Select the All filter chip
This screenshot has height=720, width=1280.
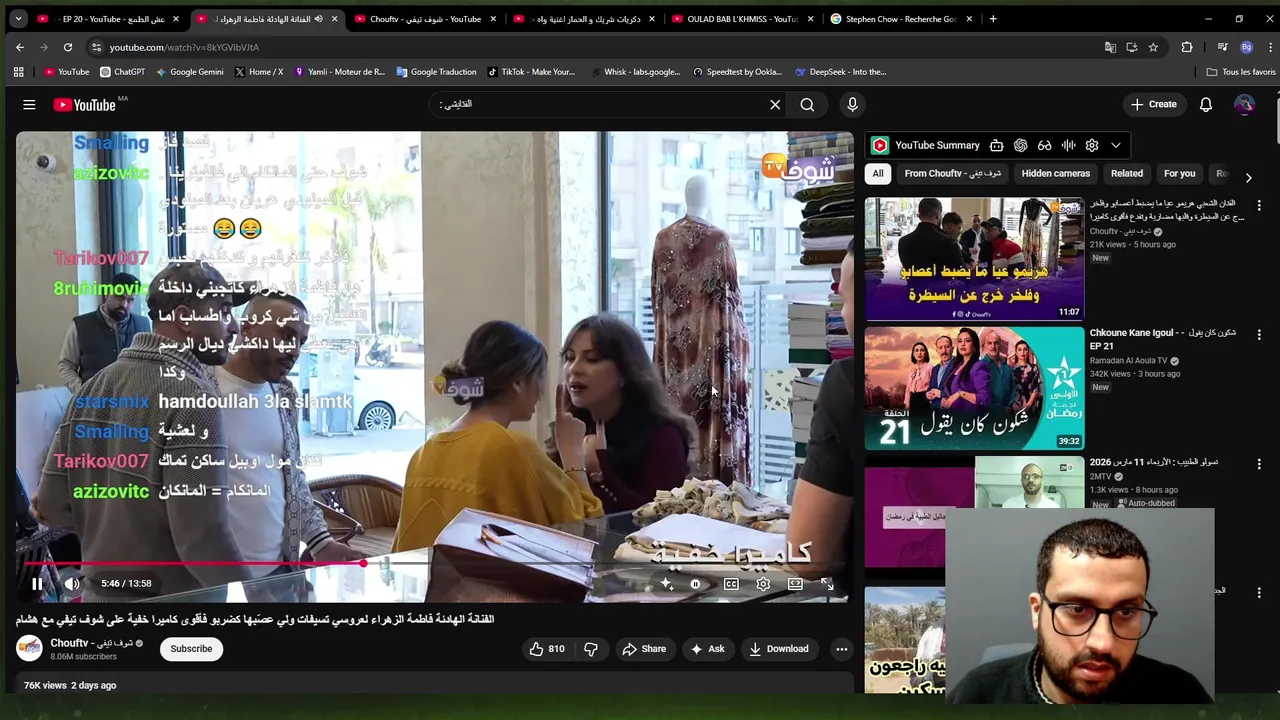pos(878,174)
